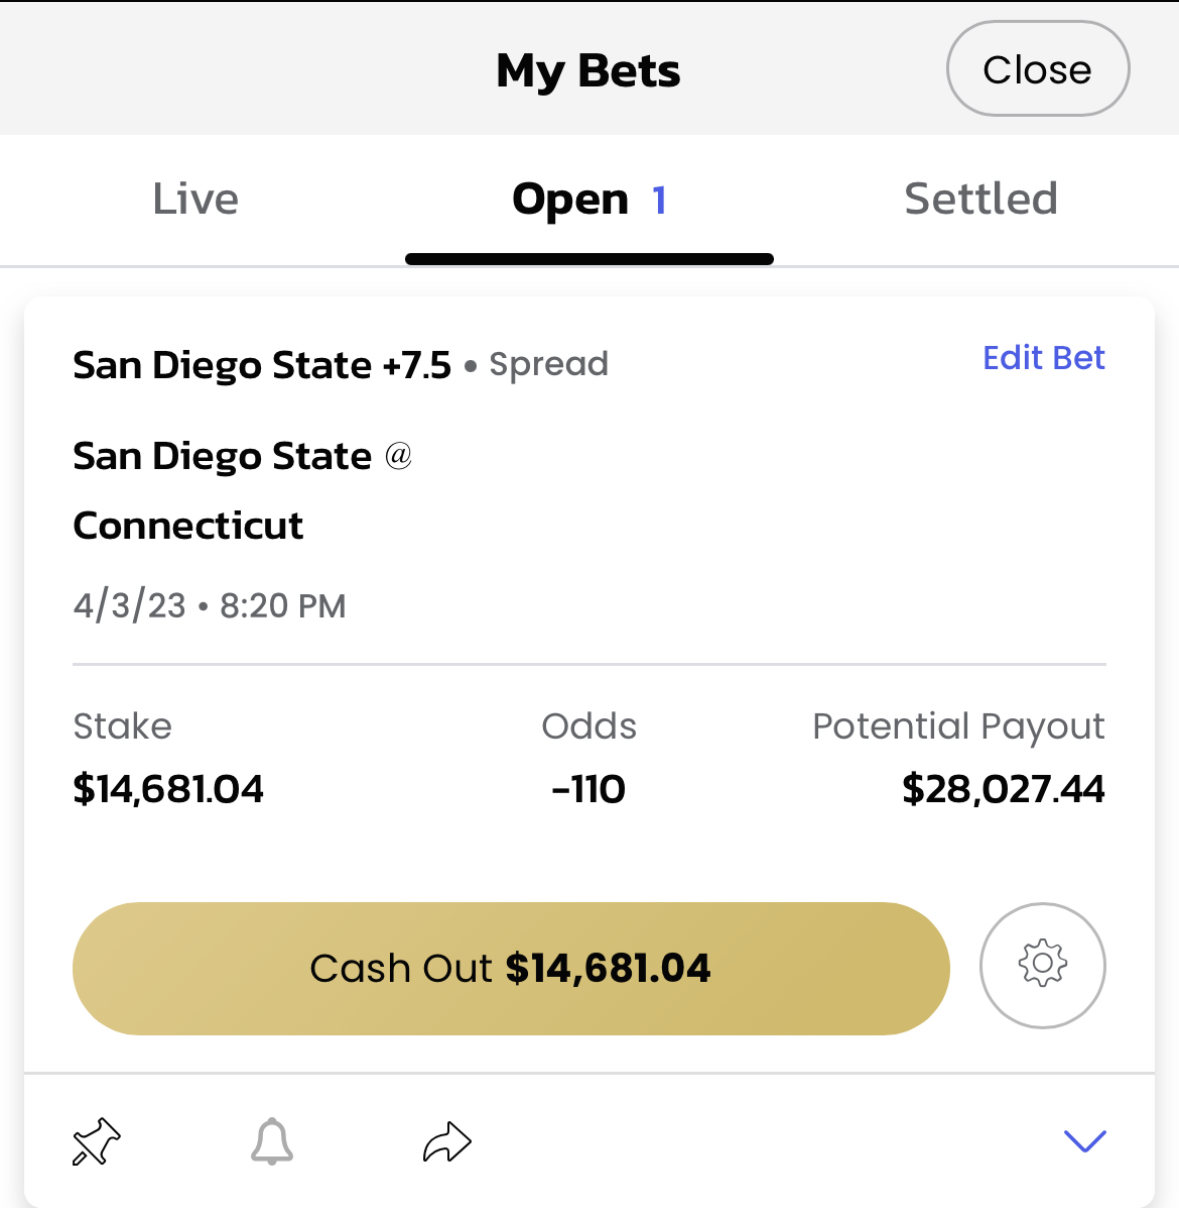This screenshot has width=1179, height=1208.
Task: Tap the stake amount $14,681.04
Action: tap(168, 789)
